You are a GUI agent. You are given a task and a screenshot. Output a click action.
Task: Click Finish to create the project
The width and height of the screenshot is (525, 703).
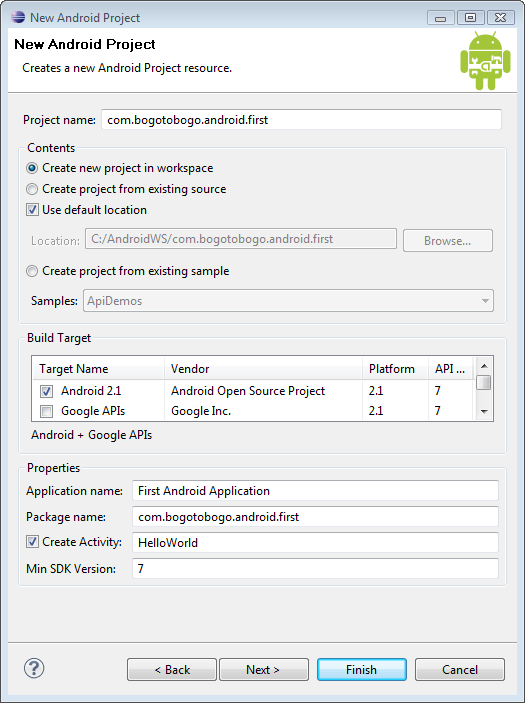coord(362,669)
